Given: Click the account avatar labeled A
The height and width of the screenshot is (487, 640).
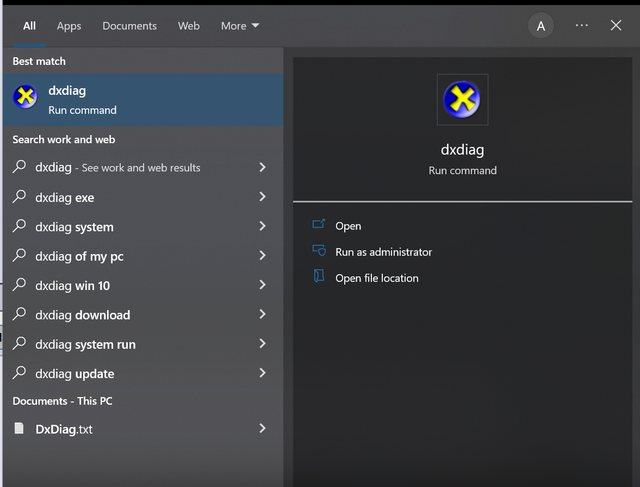Looking at the screenshot, I should 541,26.
